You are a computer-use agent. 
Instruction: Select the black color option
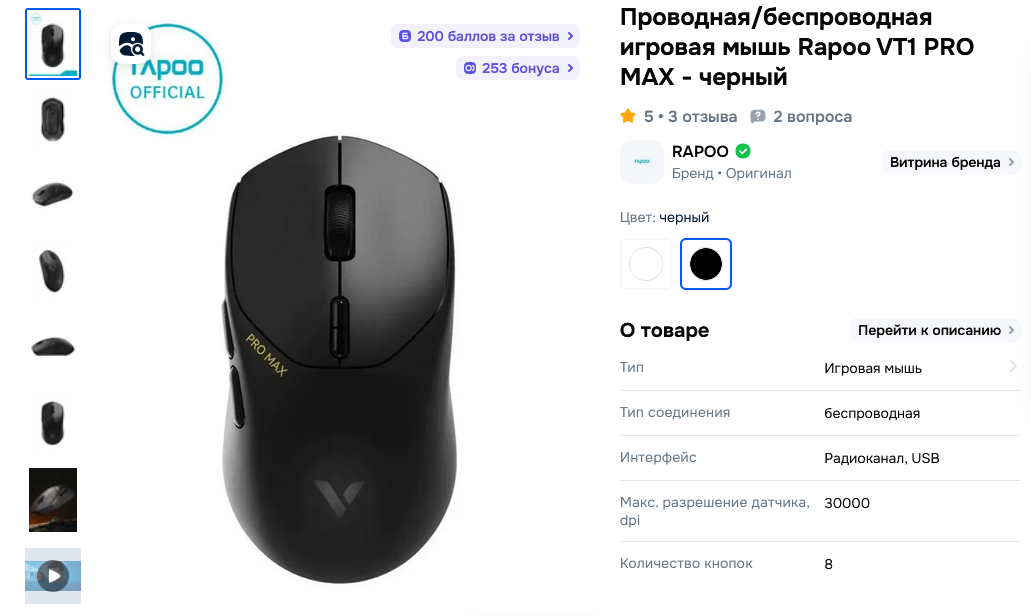tap(706, 264)
